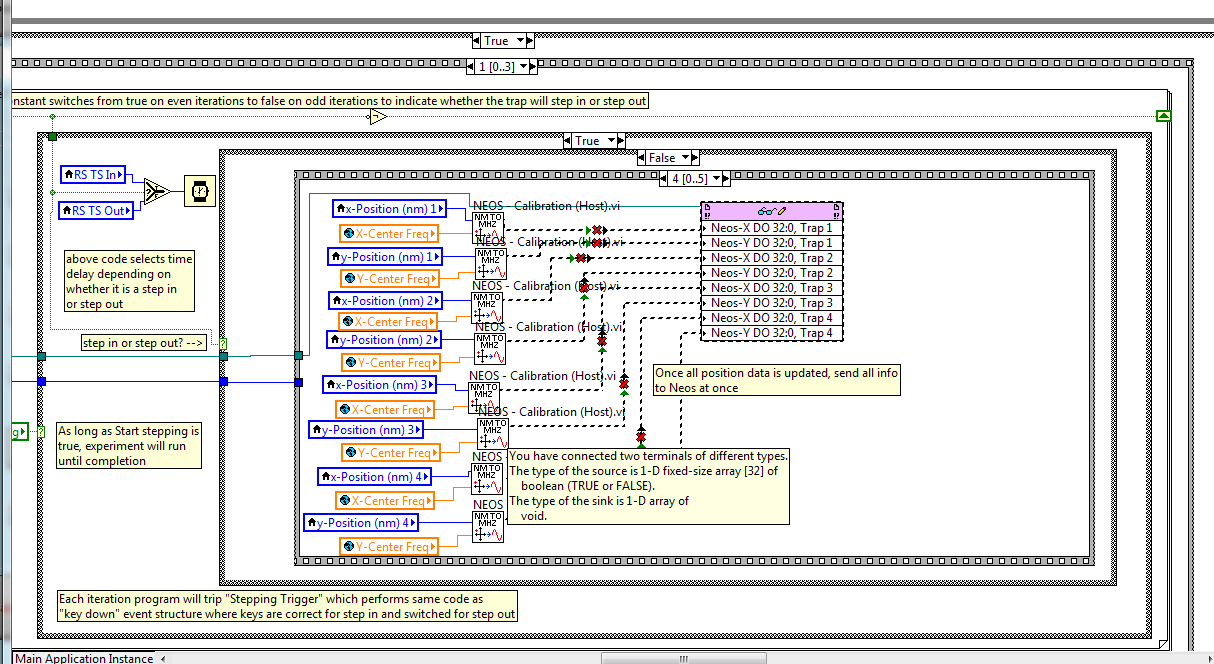Click 'Neos-Y DO 32:0, Trap 2' I/O item

coord(771,273)
